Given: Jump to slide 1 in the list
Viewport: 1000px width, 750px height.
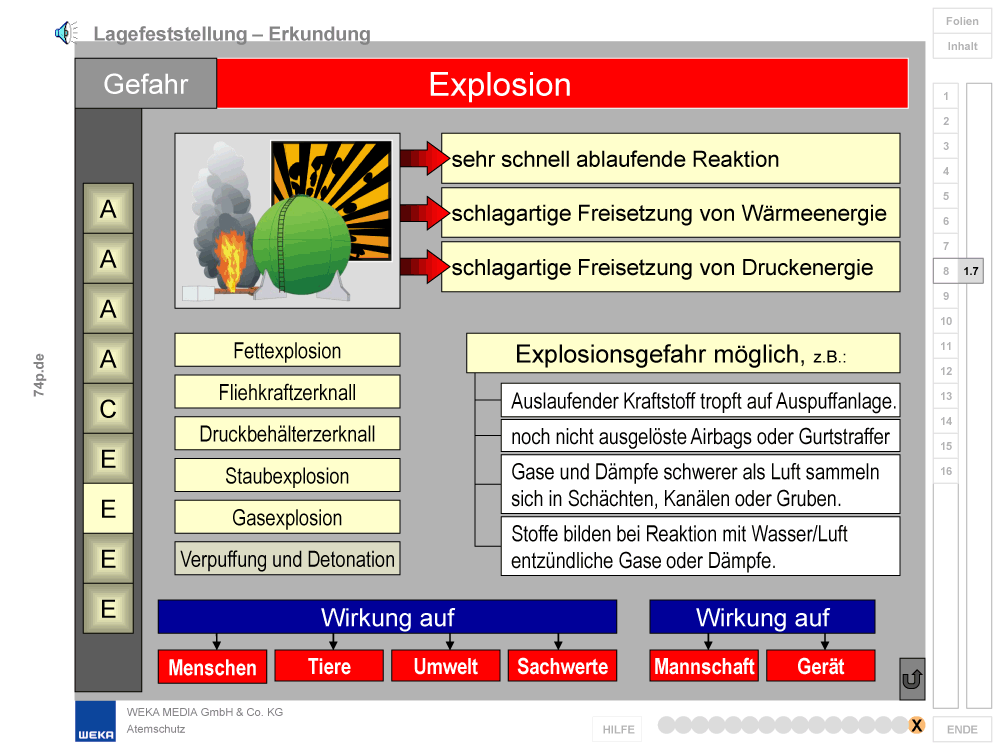Looking at the screenshot, I should click(946, 96).
